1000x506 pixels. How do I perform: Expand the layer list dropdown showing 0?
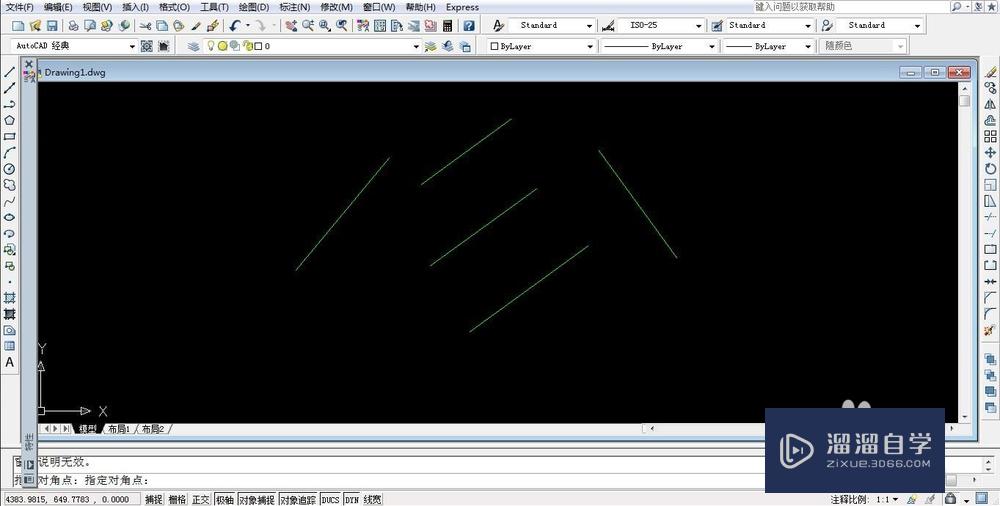click(x=416, y=46)
